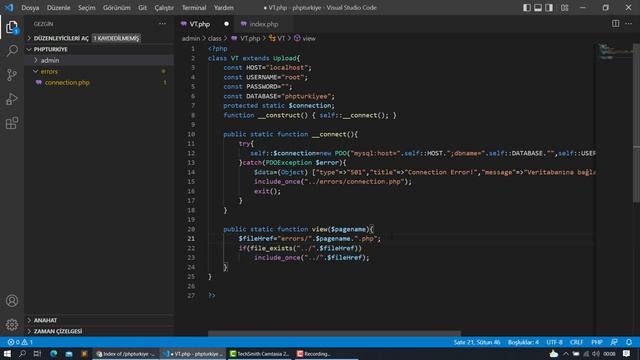The height and width of the screenshot is (360, 640).
Task: Open the Manage settings gear
Action: click(12, 324)
